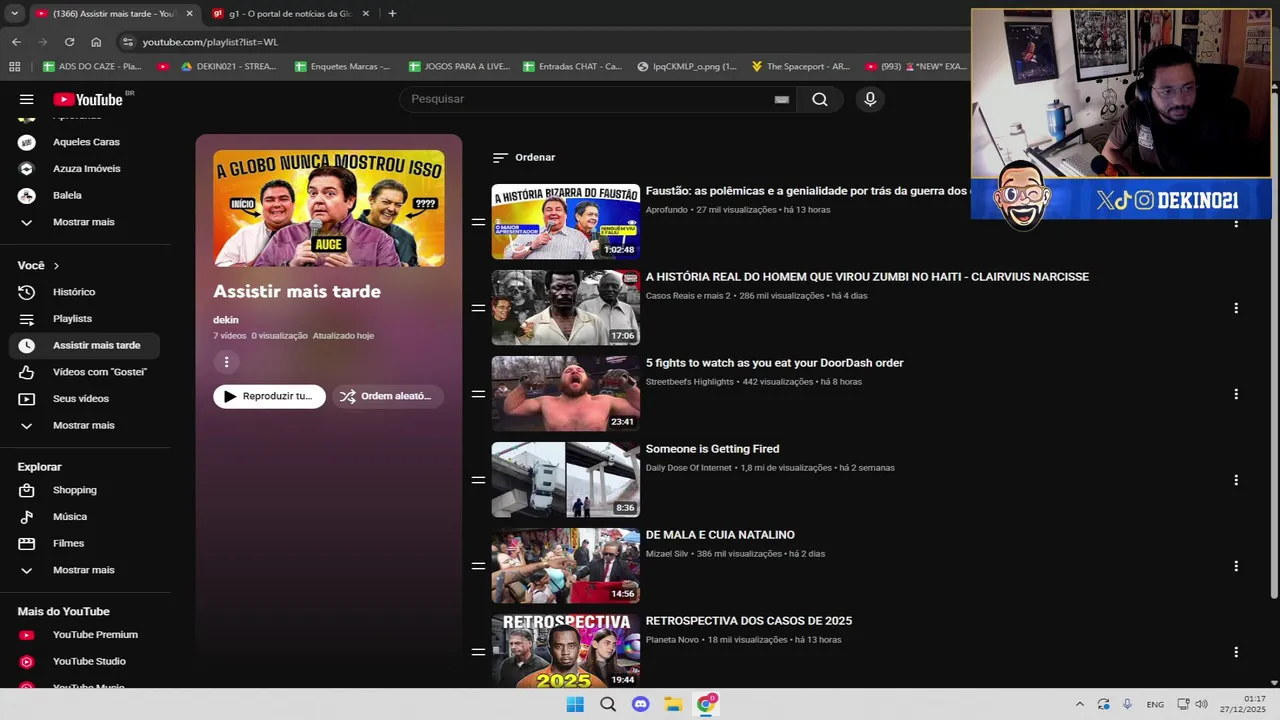Go to the YouTube home logo

pyautogui.click(x=88, y=99)
